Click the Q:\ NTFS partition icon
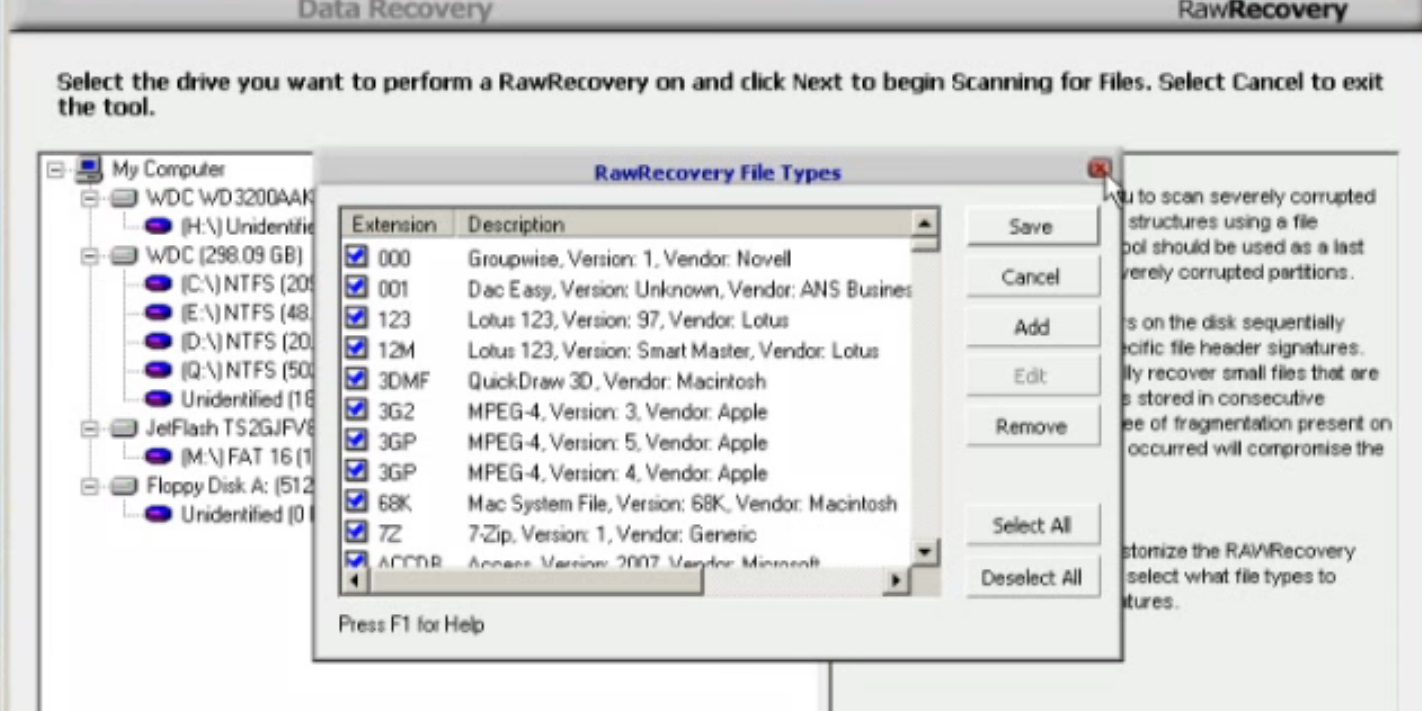This screenshot has width=1422, height=711. click(x=158, y=370)
